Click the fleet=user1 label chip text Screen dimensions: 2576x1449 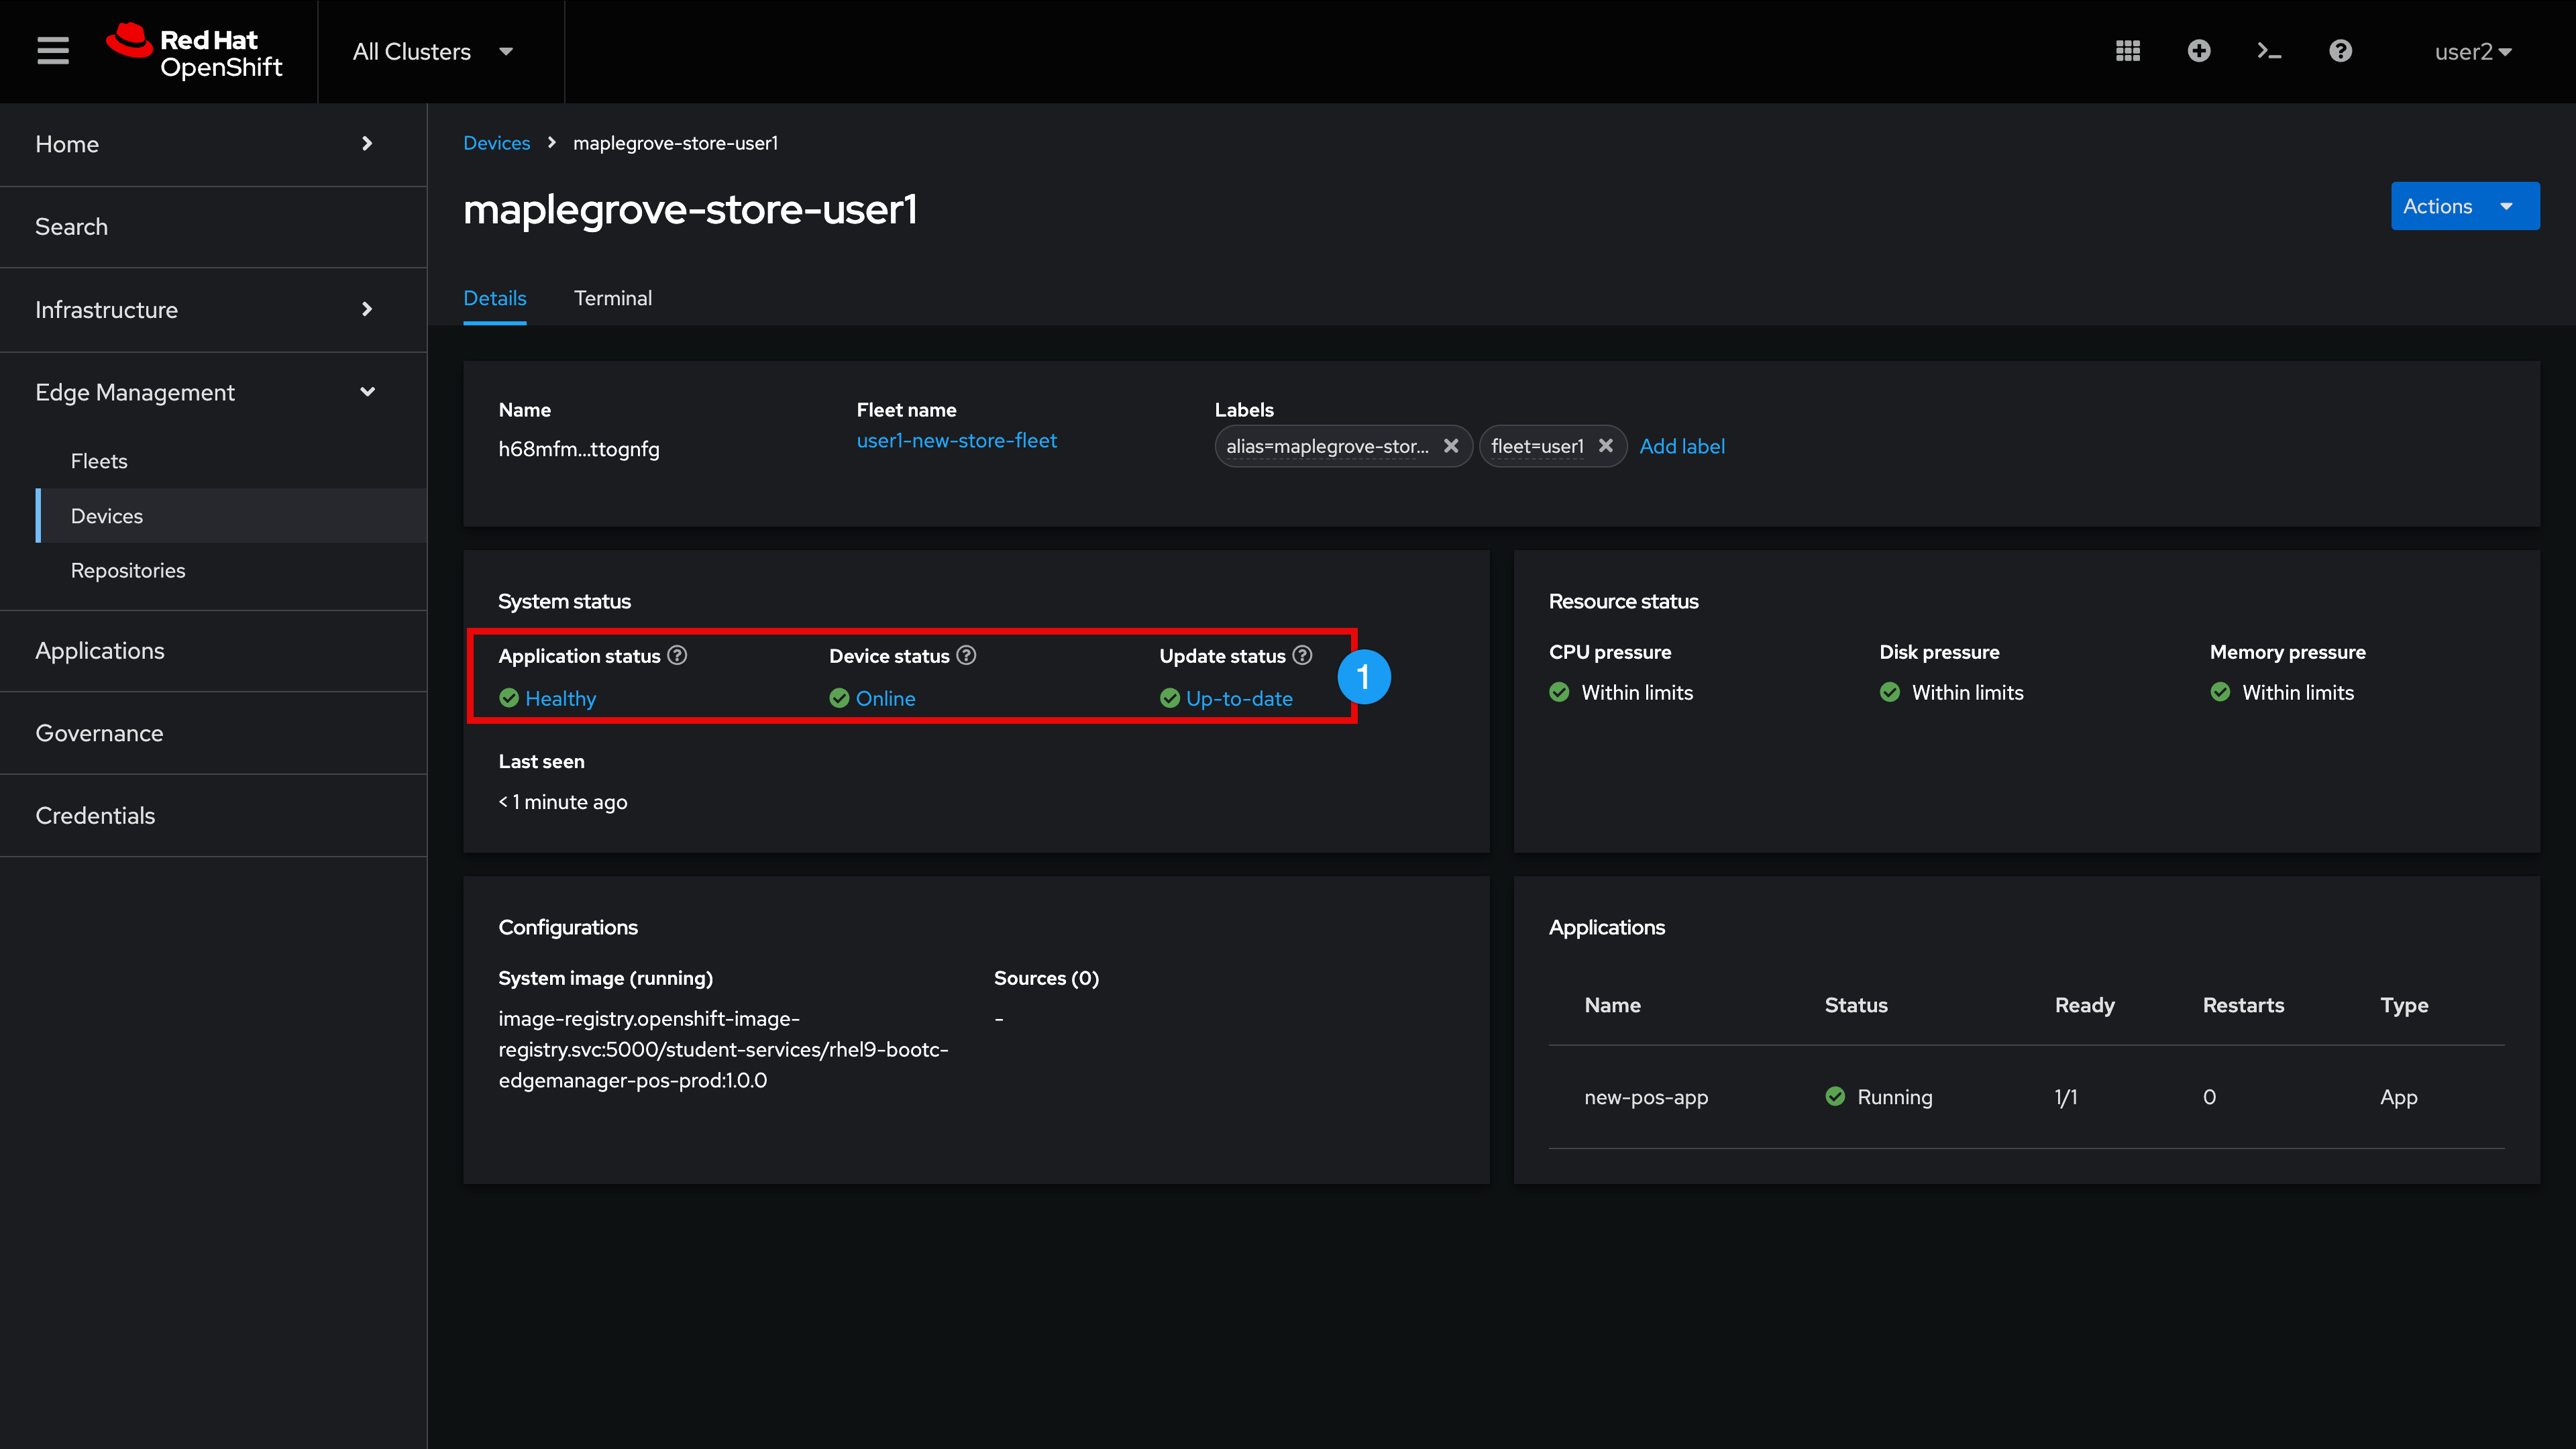[x=1537, y=446]
